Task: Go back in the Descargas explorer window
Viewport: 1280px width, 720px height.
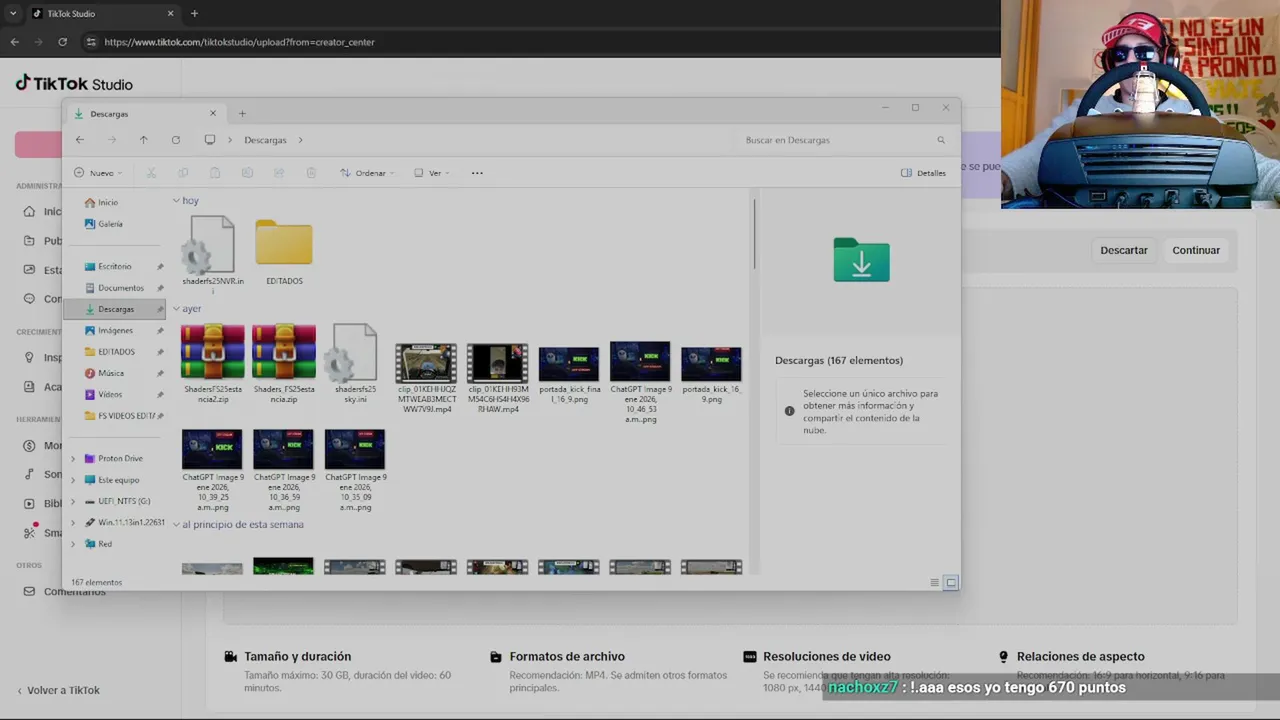Action: (80, 140)
